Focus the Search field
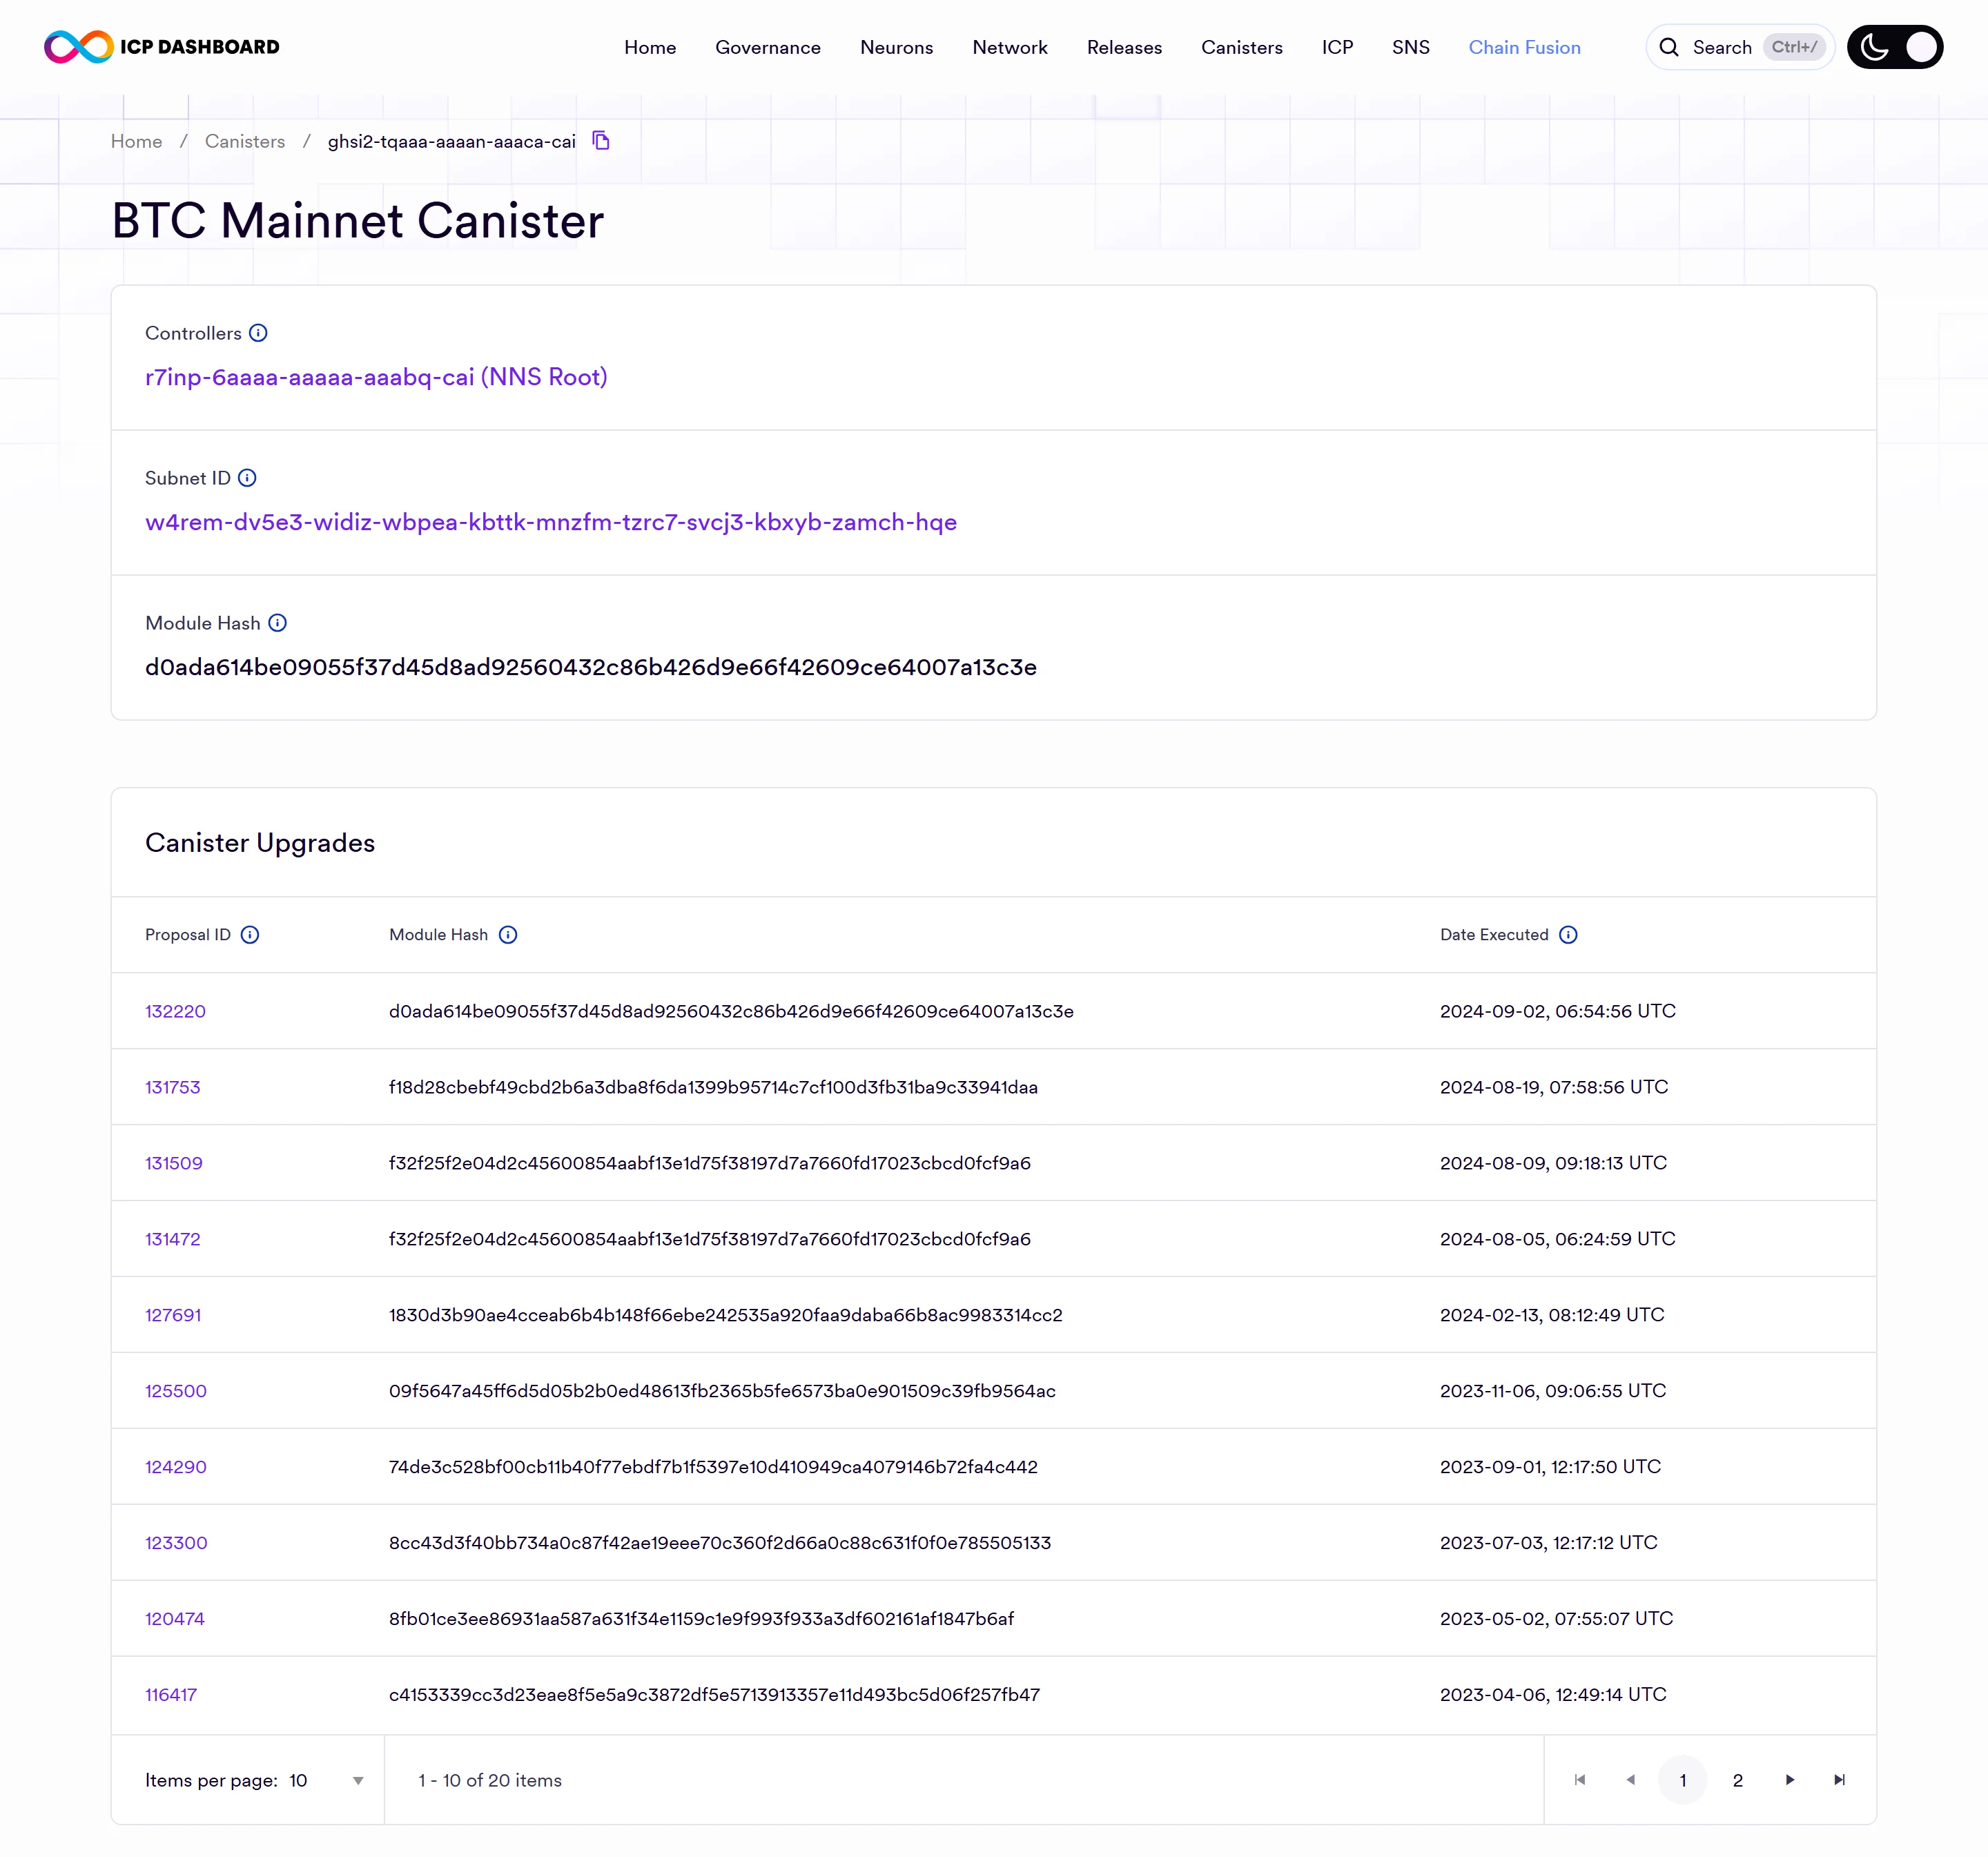 (1740, 47)
